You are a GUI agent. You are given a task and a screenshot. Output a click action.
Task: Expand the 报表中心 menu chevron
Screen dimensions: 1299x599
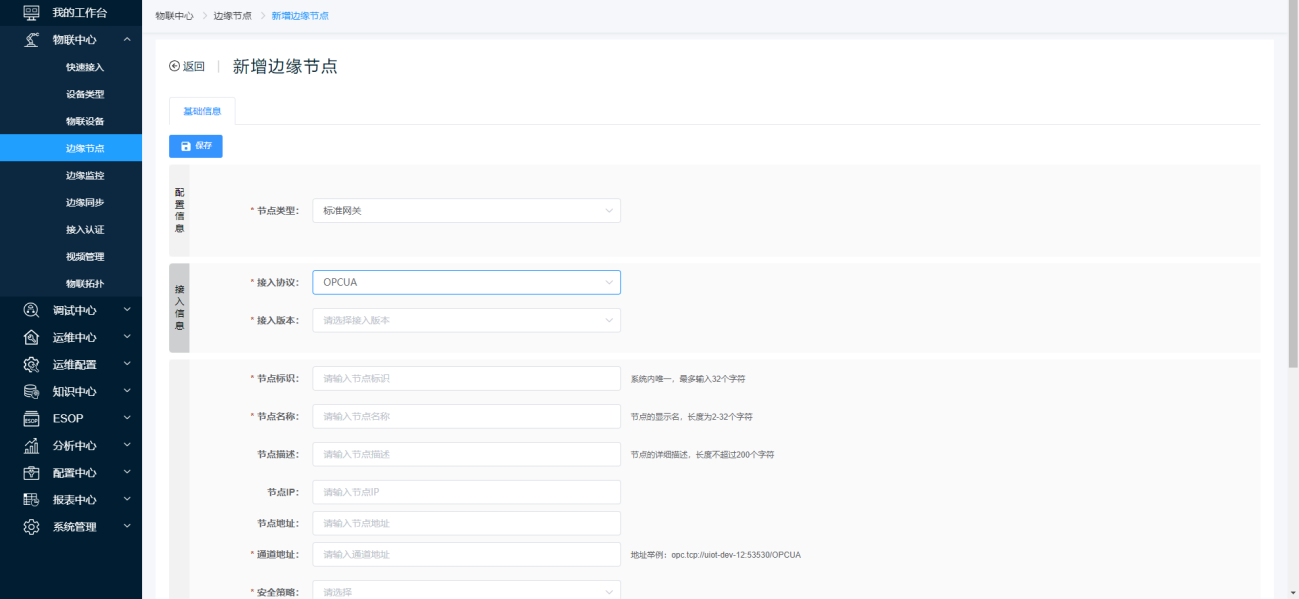127,499
